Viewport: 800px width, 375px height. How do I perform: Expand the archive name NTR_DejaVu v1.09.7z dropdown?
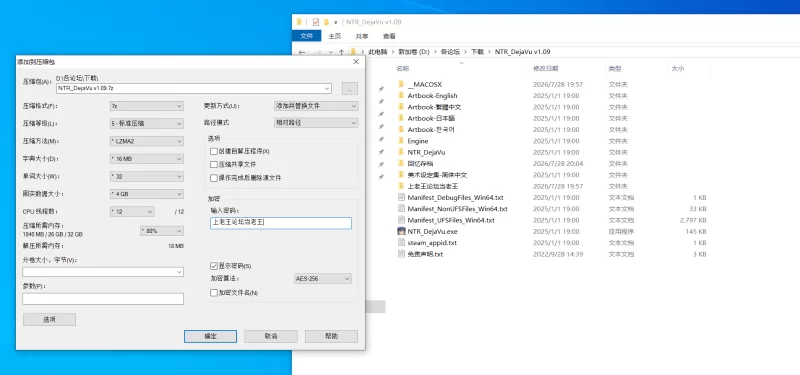tap(327, 88)
